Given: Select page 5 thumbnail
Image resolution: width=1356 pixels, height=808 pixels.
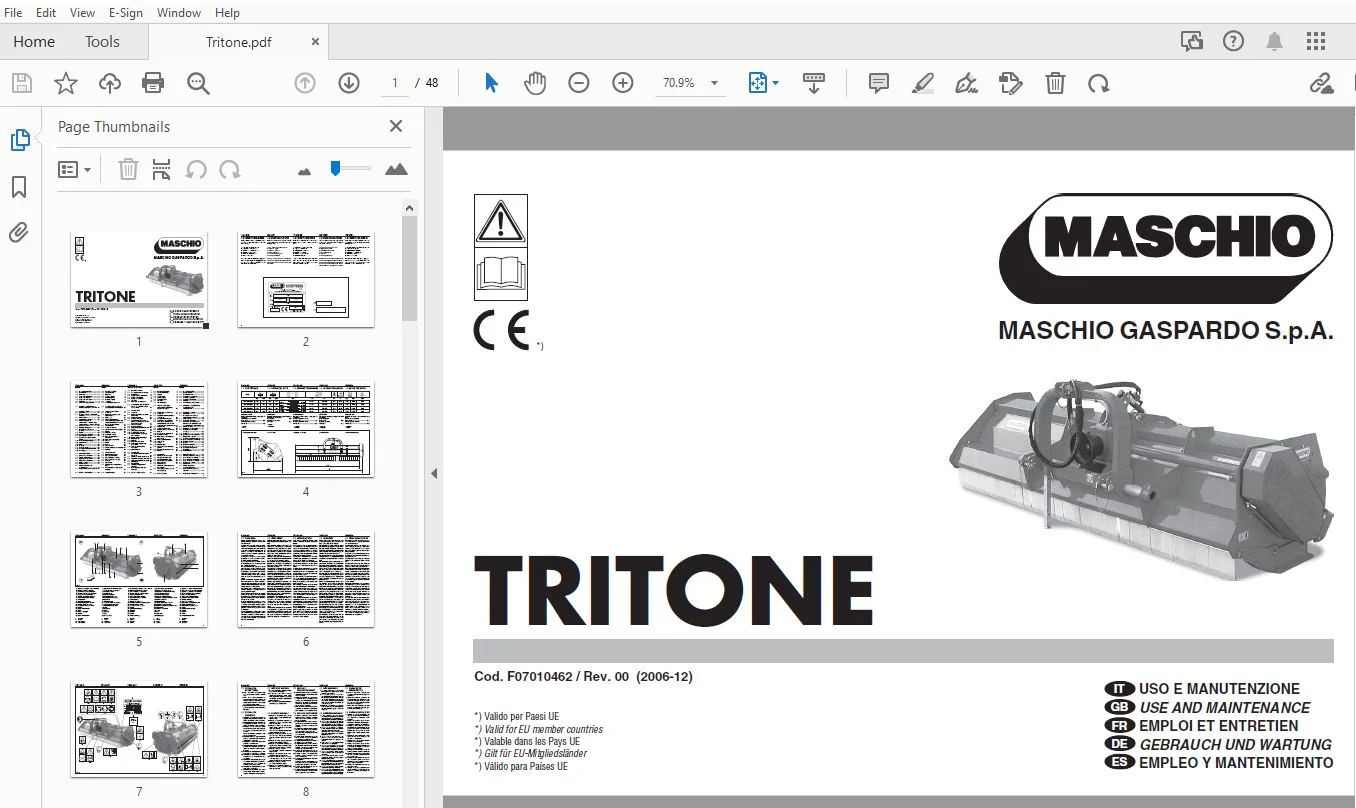Looking at the screenshot, I should pyautogui.click(x=139, y=580).
